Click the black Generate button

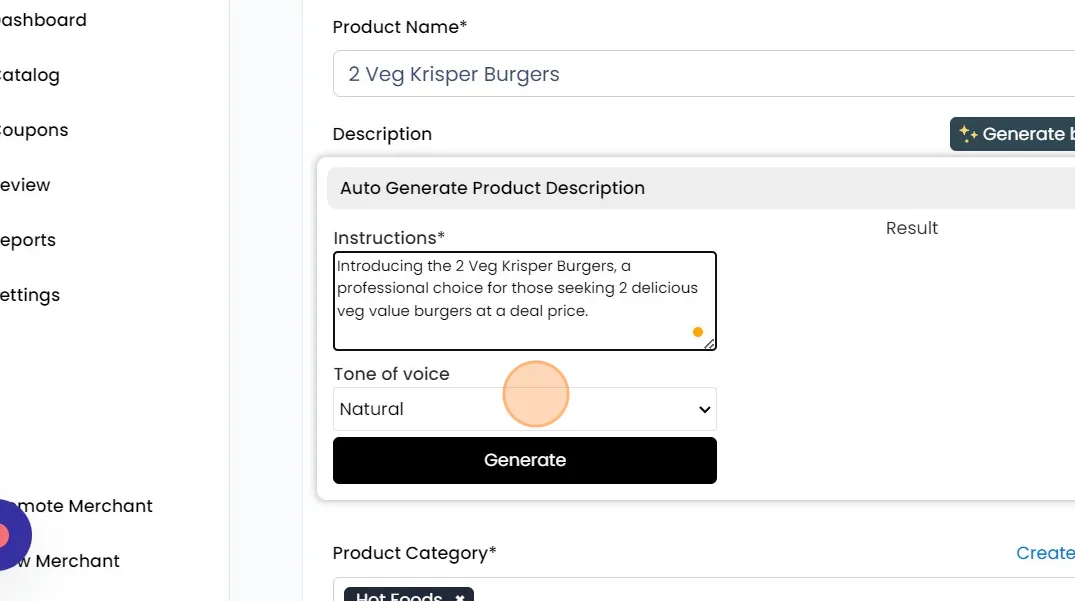pos(524,460)
